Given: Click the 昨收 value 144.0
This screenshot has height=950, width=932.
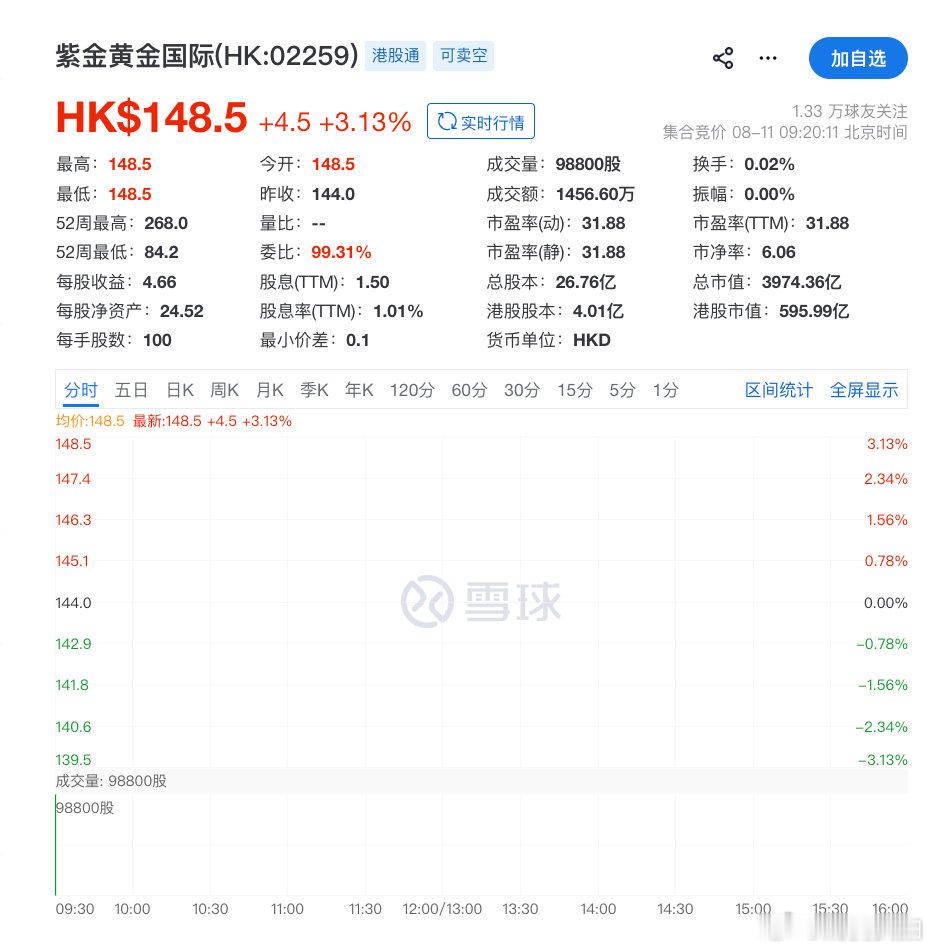Looking at the screenshot, I should coord(333,194).
